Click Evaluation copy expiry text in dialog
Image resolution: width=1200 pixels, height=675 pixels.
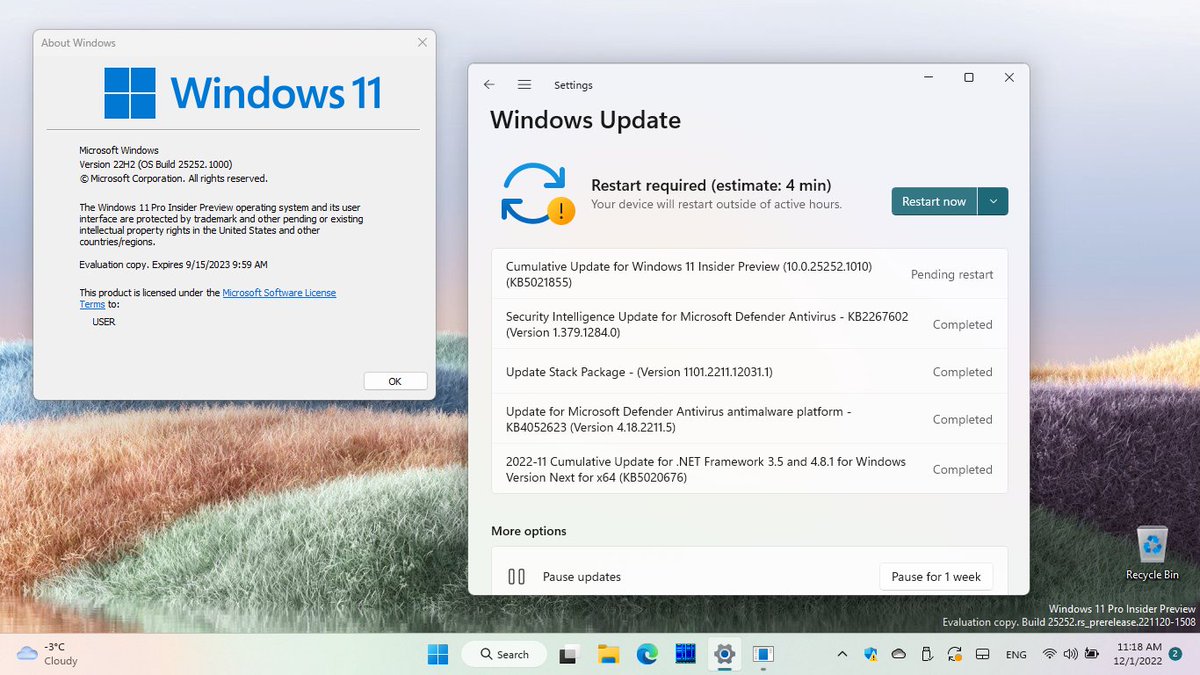pos(173,264)
